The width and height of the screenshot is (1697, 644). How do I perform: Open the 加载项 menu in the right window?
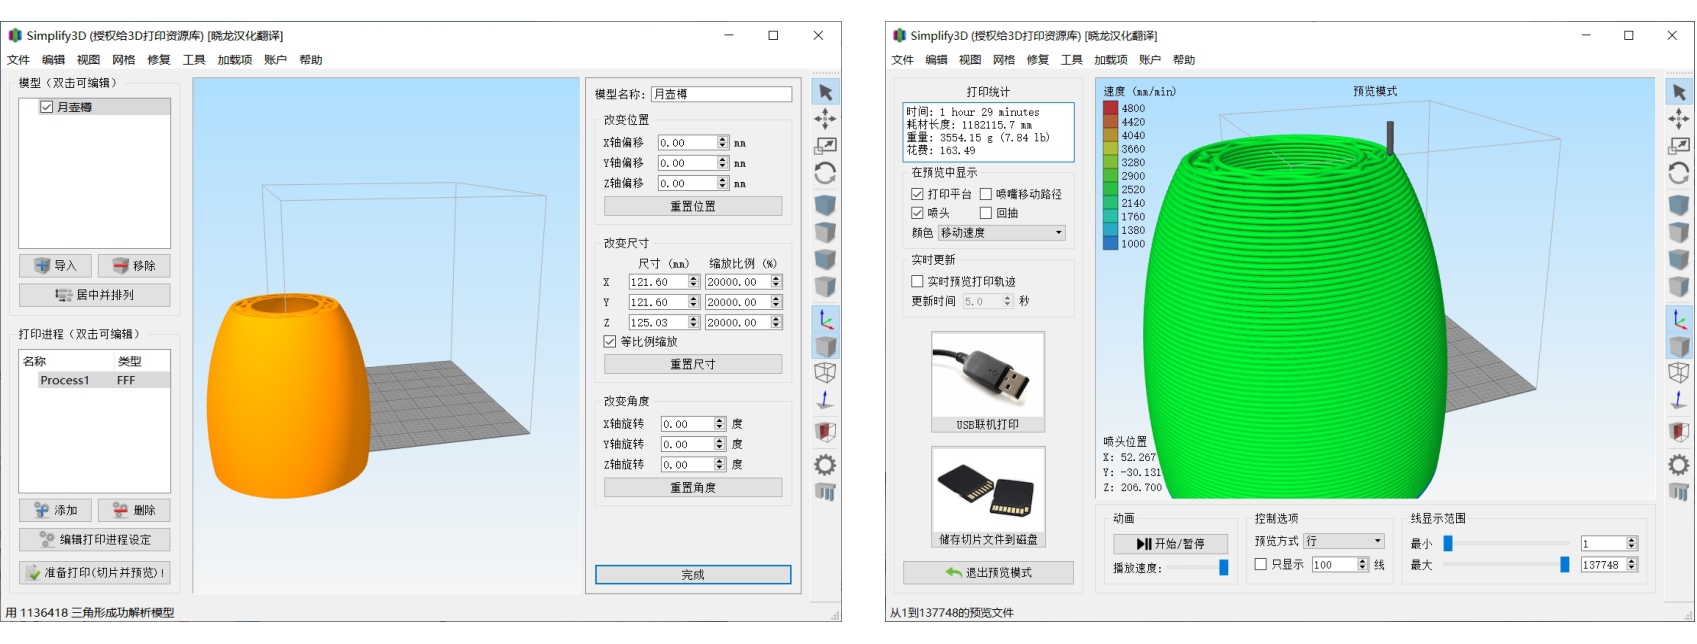pos(1110,60)
